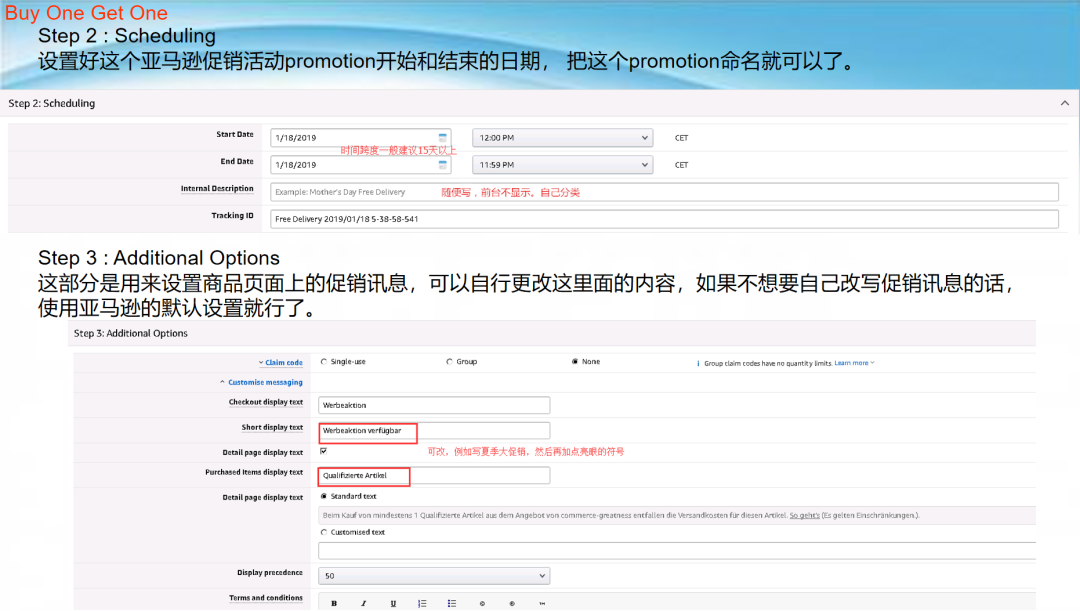Viewport: 1080px width, 611px height.
Task: Open the Start Date calendar picker
Action: pyautogui.click(x=443, y=138)
